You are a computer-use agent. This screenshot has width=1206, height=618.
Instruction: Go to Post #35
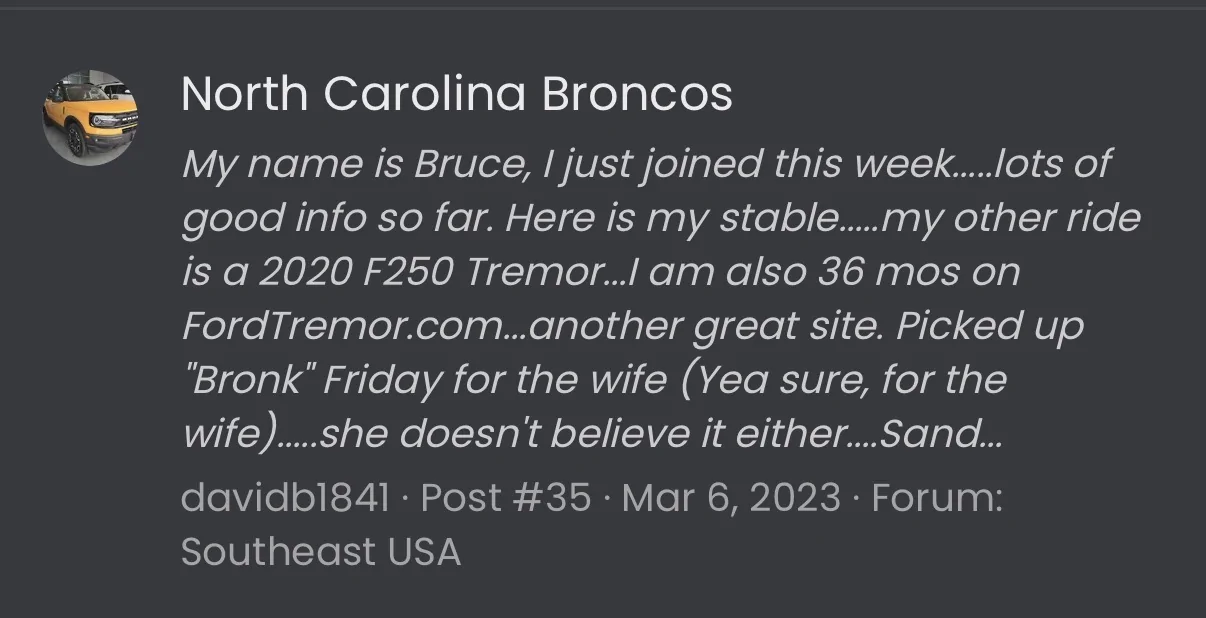point(506,497)
